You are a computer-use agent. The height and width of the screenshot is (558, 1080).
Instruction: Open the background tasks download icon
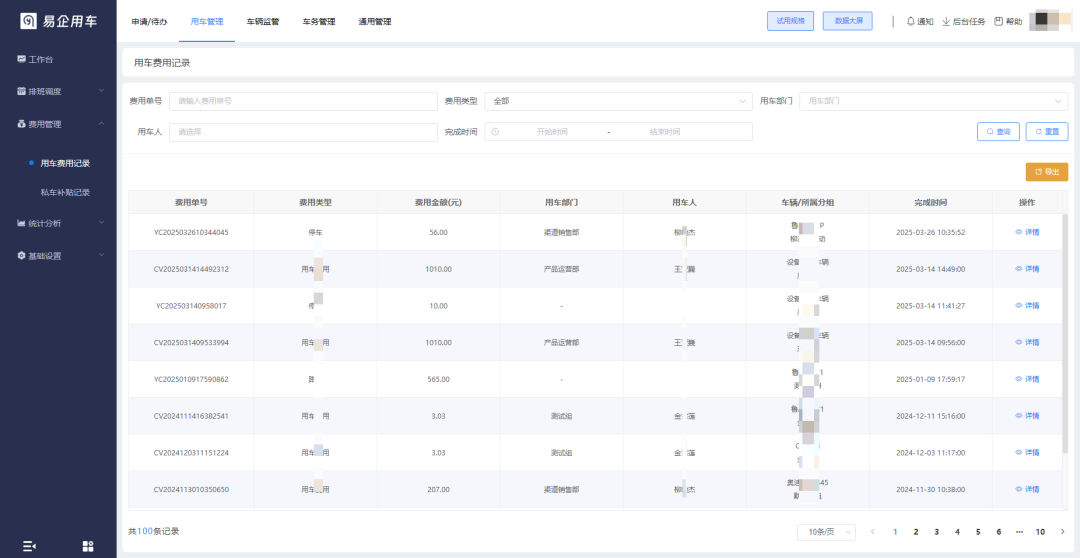pos(946,21)
